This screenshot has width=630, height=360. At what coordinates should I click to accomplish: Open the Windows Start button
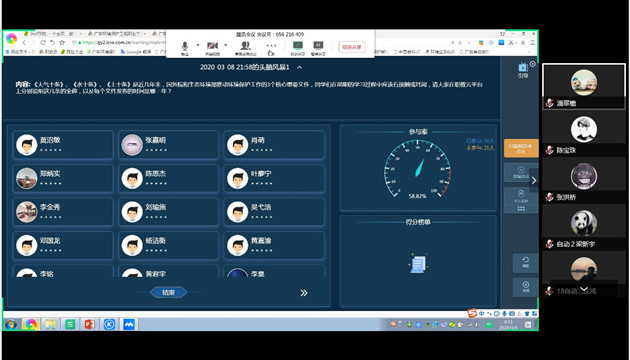[x=11, y=324]
